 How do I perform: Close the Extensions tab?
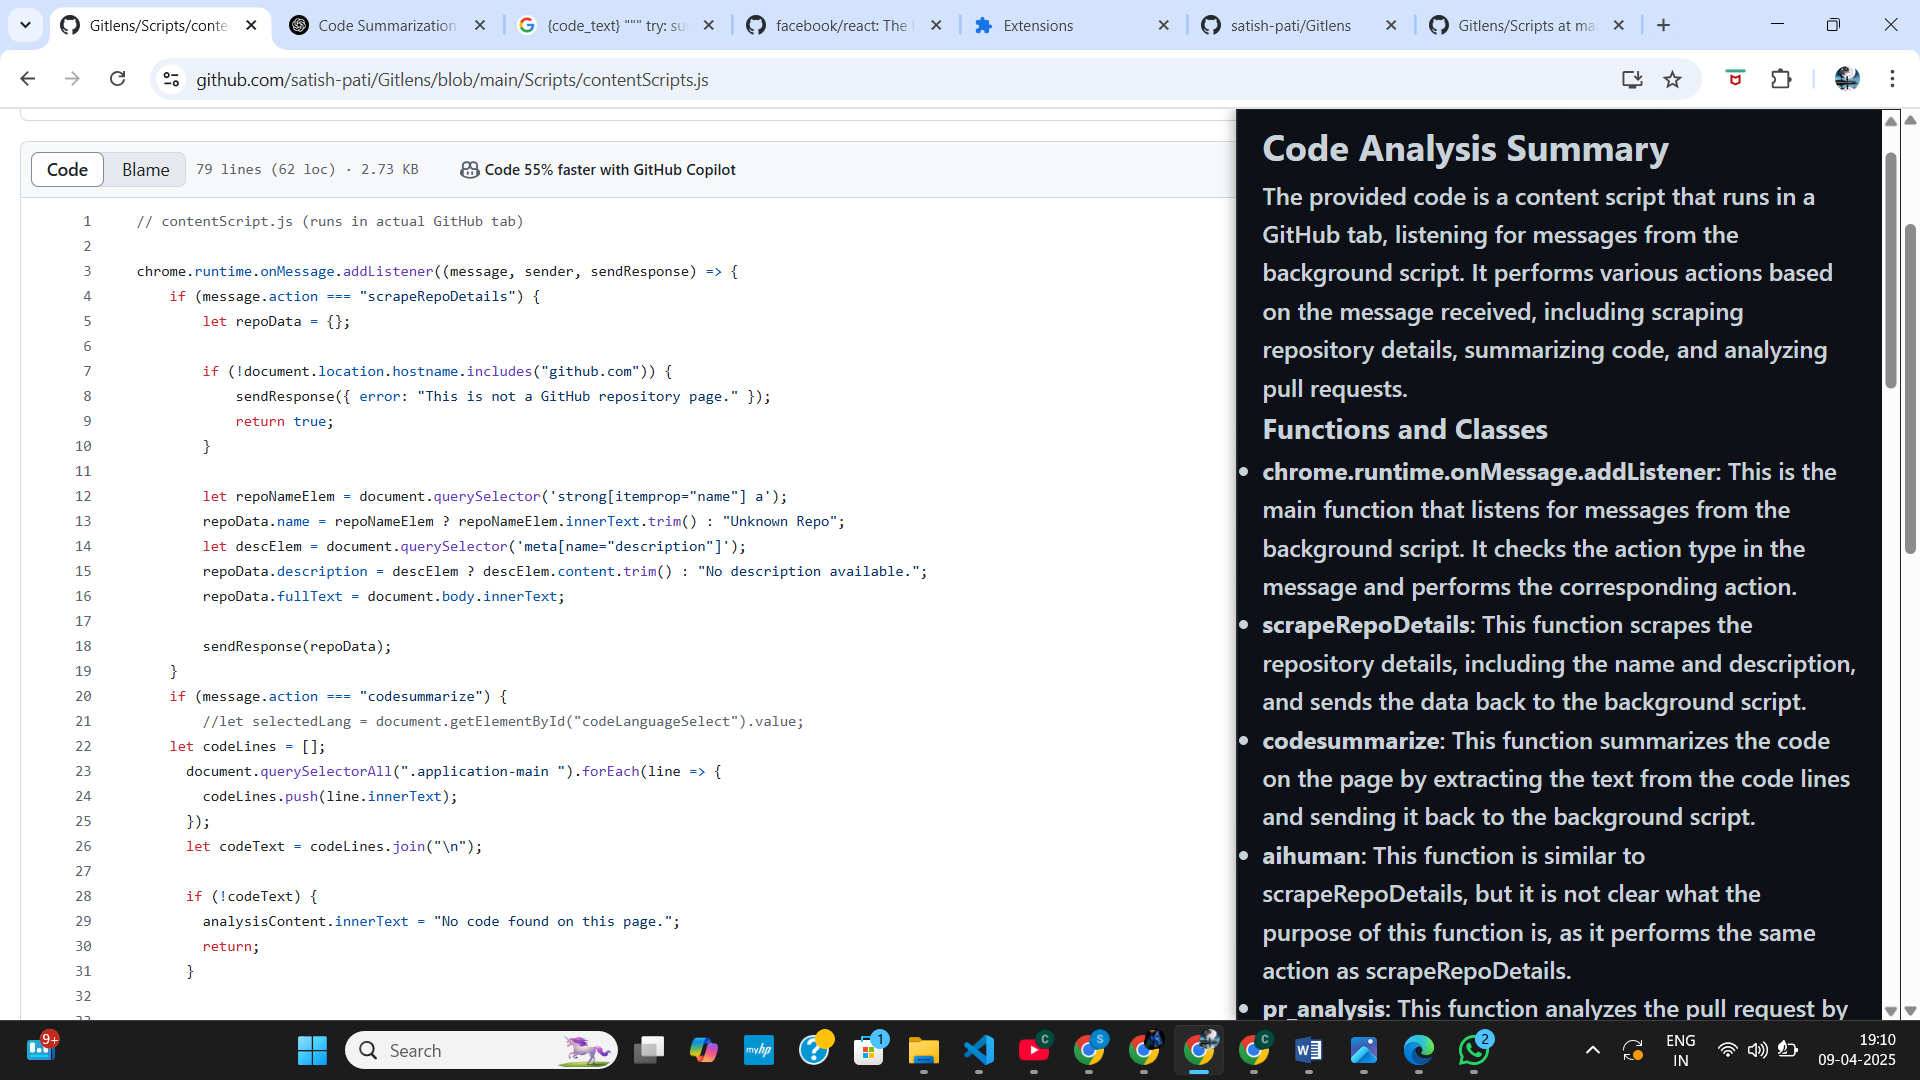(1164, 25)
